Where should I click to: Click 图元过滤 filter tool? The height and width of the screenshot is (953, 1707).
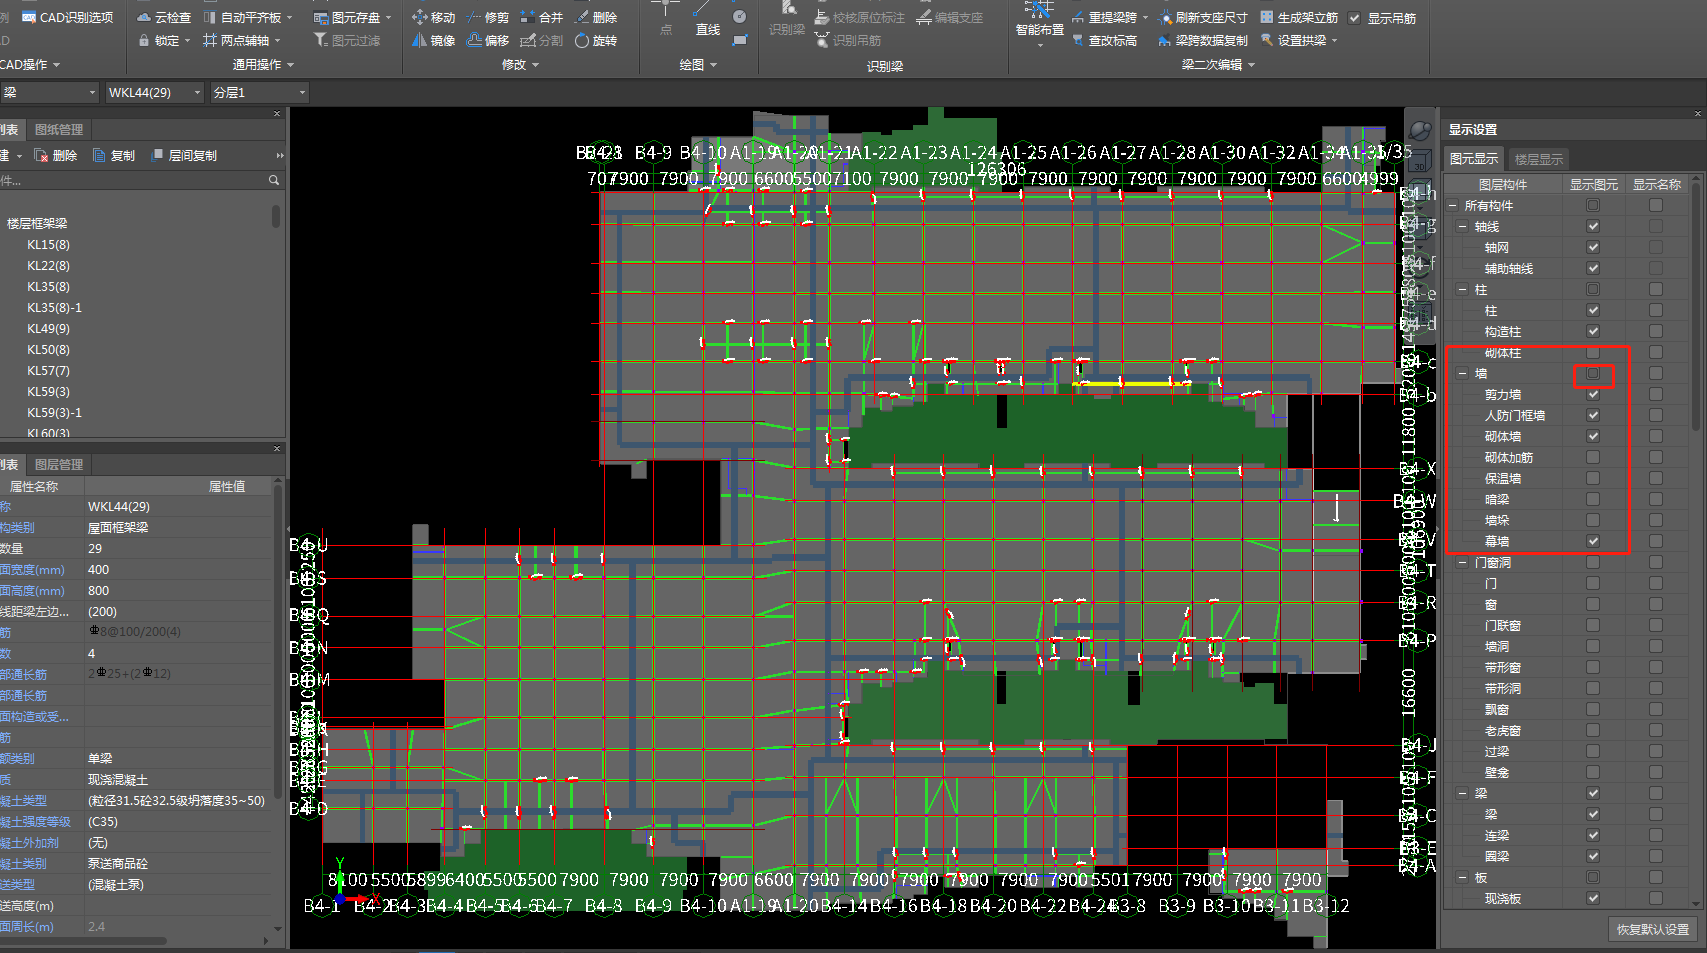pyautogui.click(x=347, y=40)
